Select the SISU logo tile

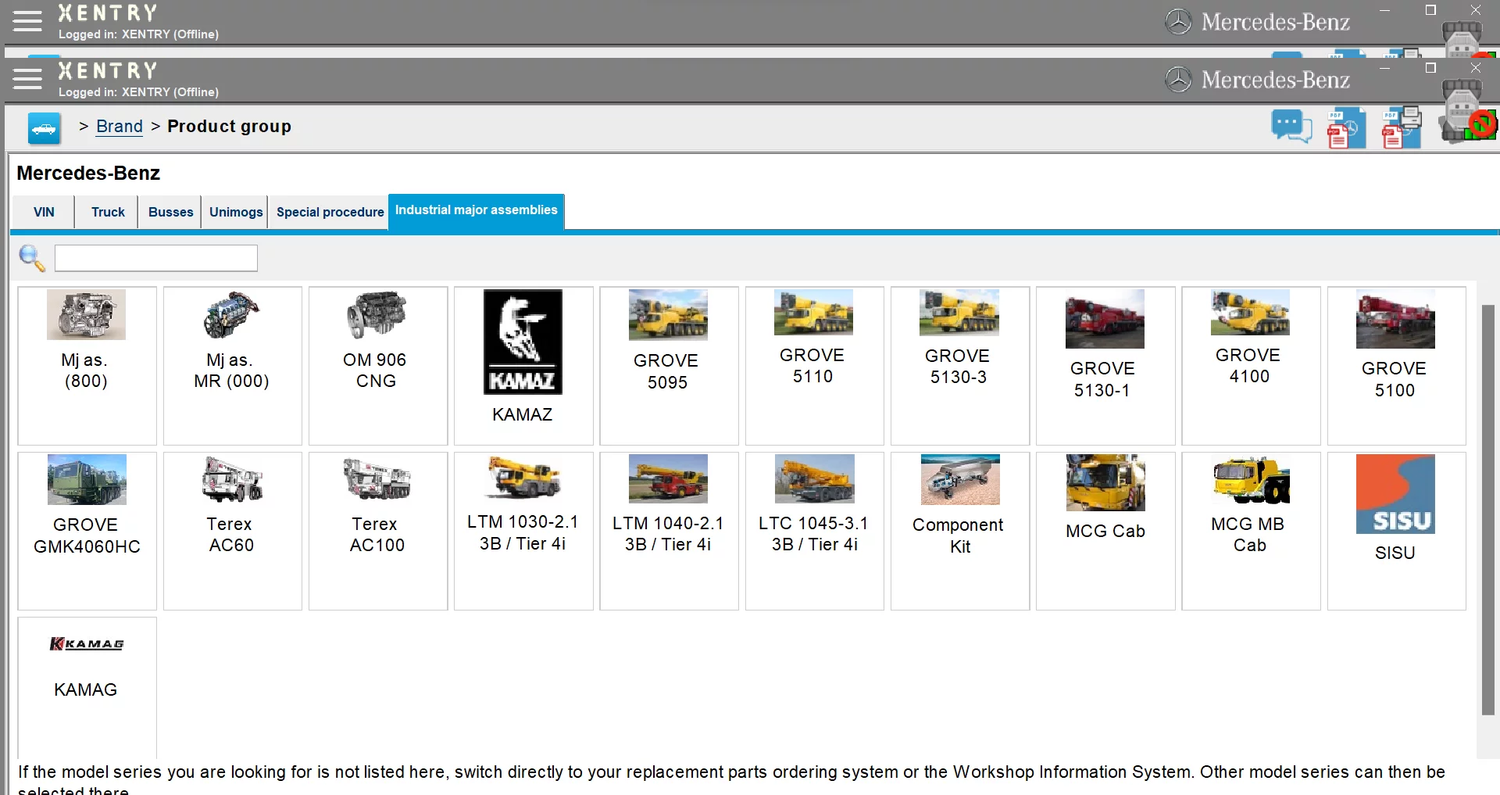click(1395, 530)
